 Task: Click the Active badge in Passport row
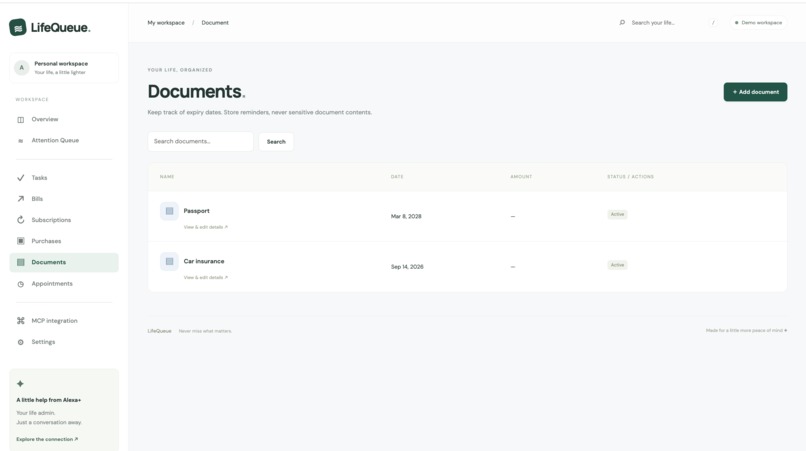[617, 214]
